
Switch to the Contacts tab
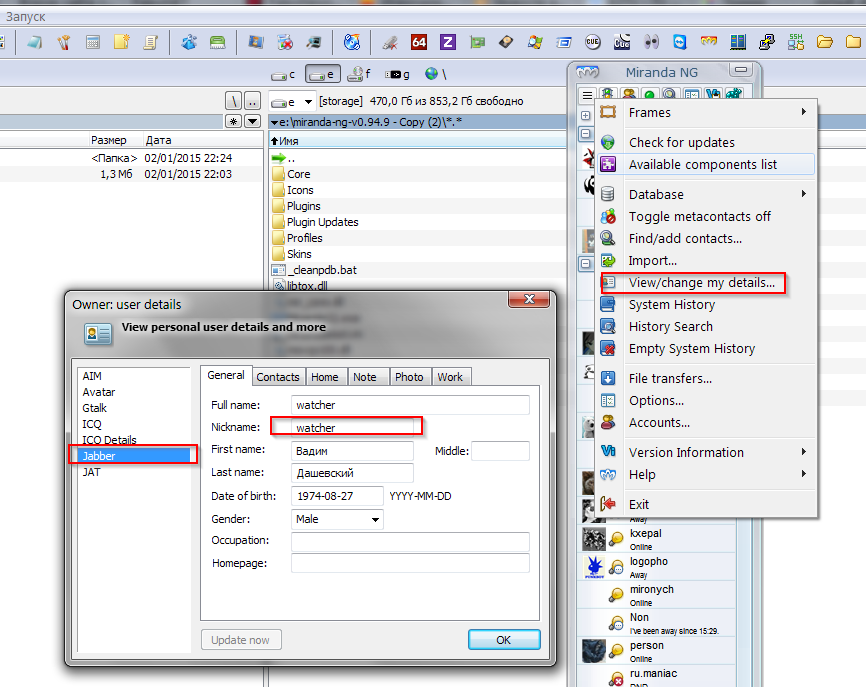tap(278, 377)
